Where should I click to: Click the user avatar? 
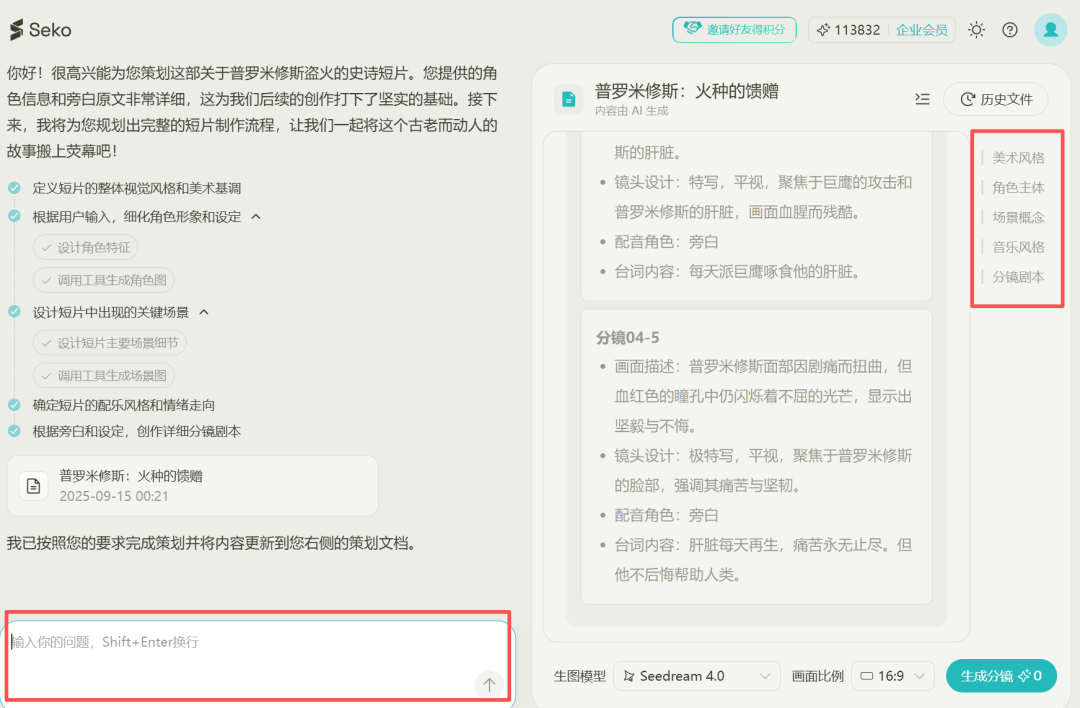pos(1050,30)
